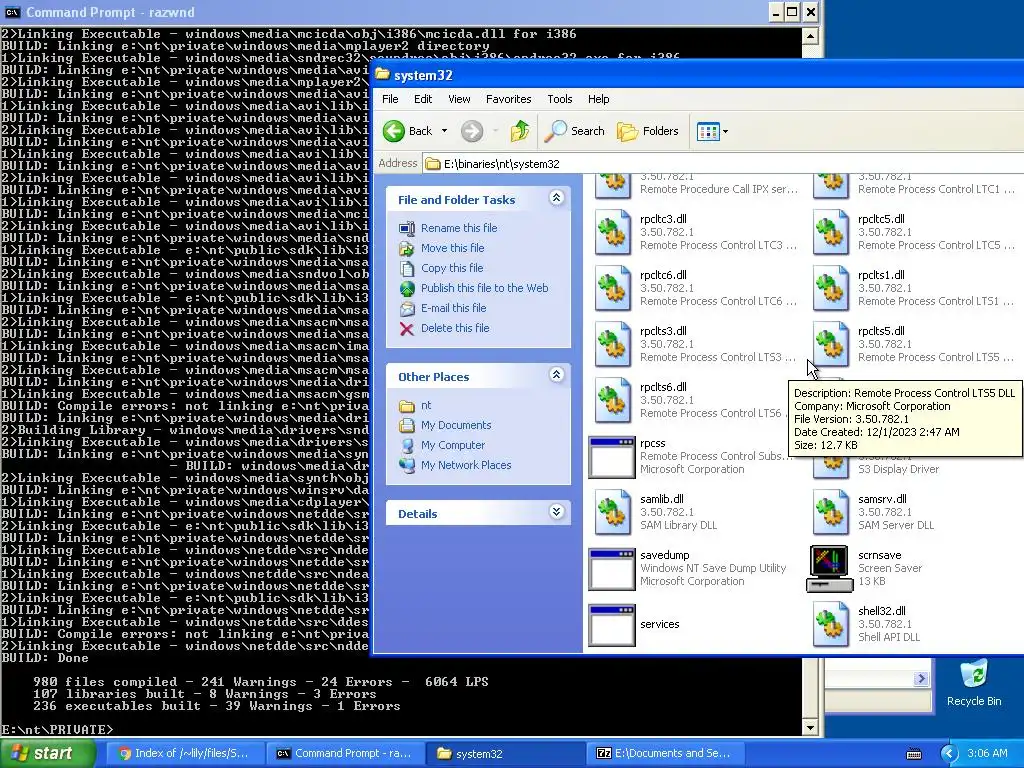Screen dimensions: 1024x768
Task: Click the red X delete icon
Action: [407, 329]
